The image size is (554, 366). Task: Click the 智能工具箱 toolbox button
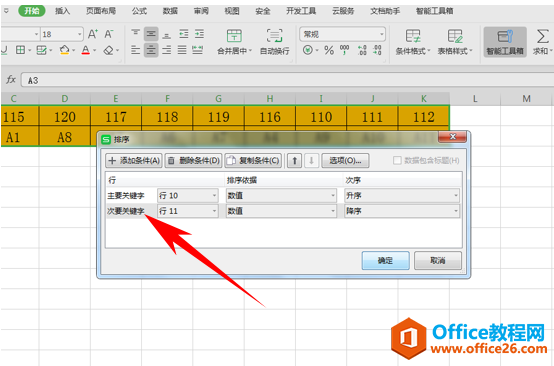pos(505,42)
